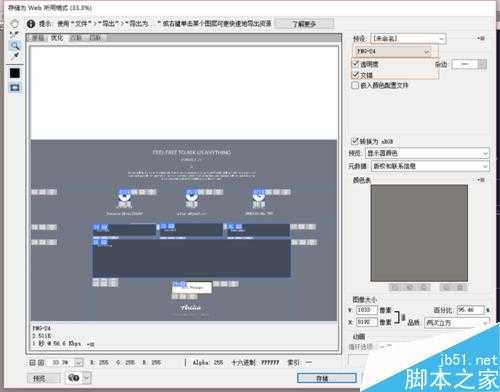Open the 杂边 matte color dropdown
The image size is (500, 392).
(x=469, y=64)
